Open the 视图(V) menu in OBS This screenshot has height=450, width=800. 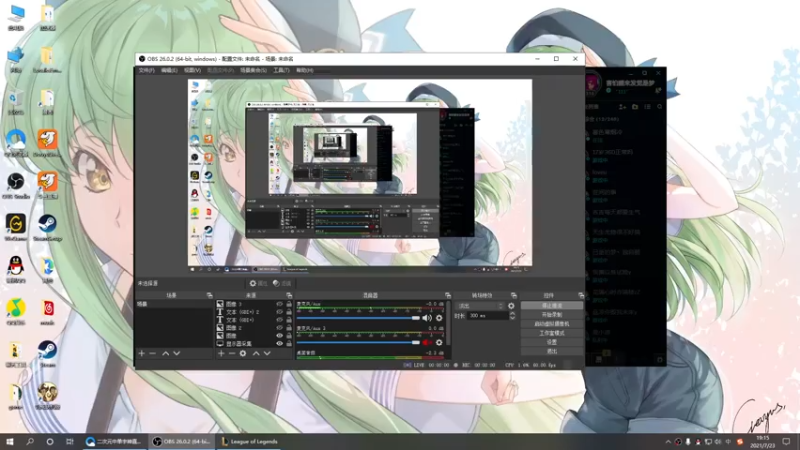pyautogui.click(x=192, y=70)
